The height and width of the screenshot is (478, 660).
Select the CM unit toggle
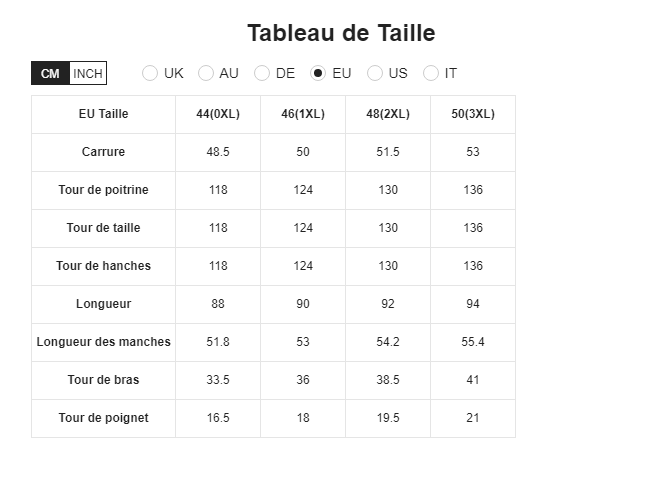pyautogui.click(x=50, y=73)
